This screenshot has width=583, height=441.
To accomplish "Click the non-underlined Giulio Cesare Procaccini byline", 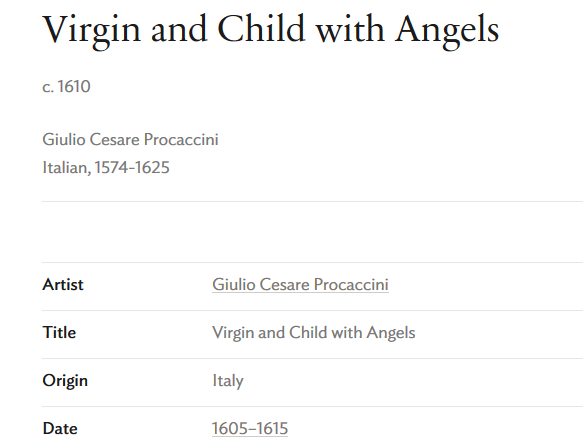I will (131, 139).
